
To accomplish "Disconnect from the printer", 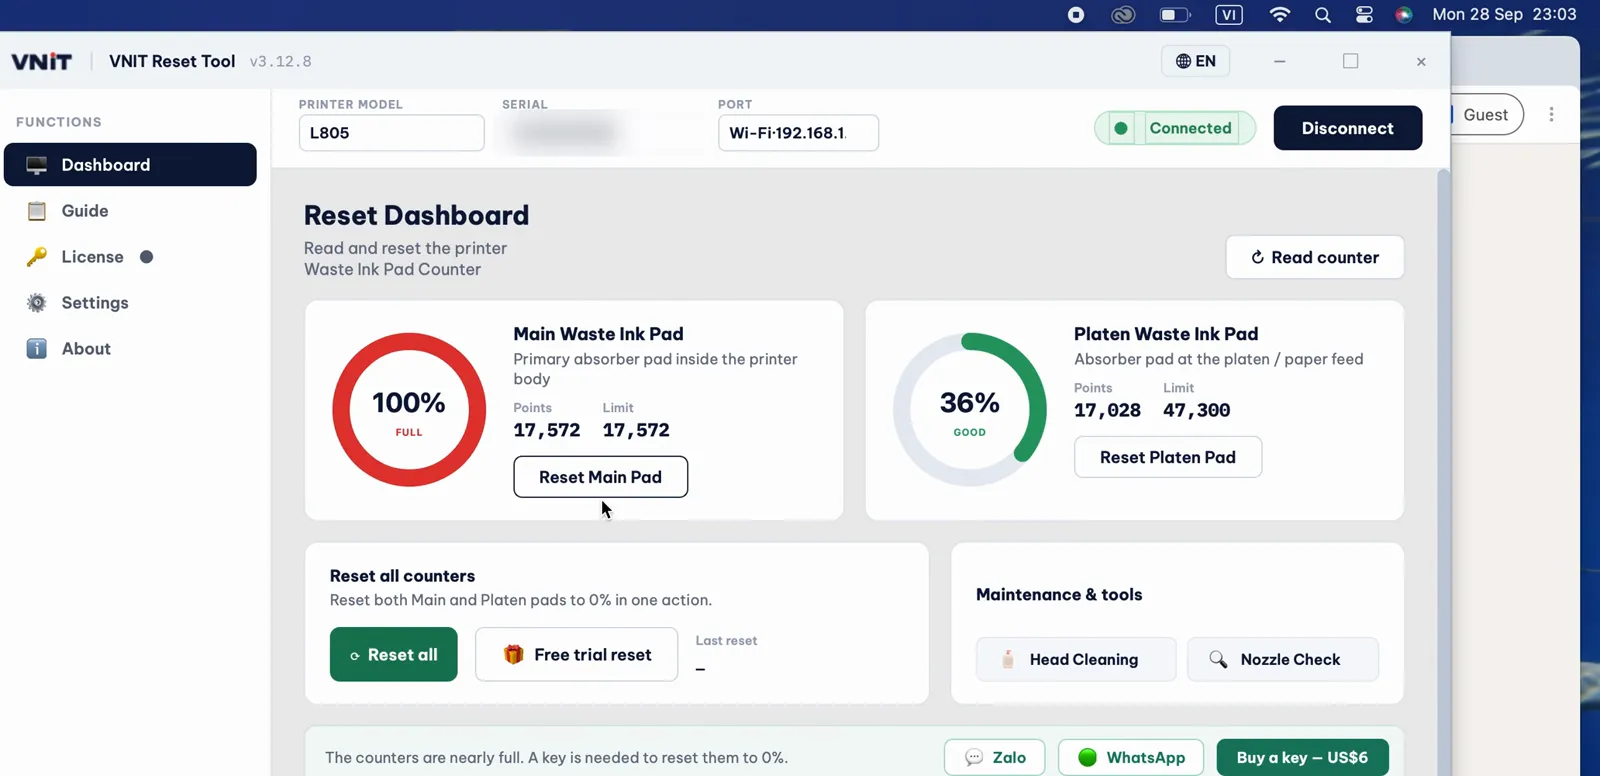I will pyautogui.click(x=1347, y=128).
